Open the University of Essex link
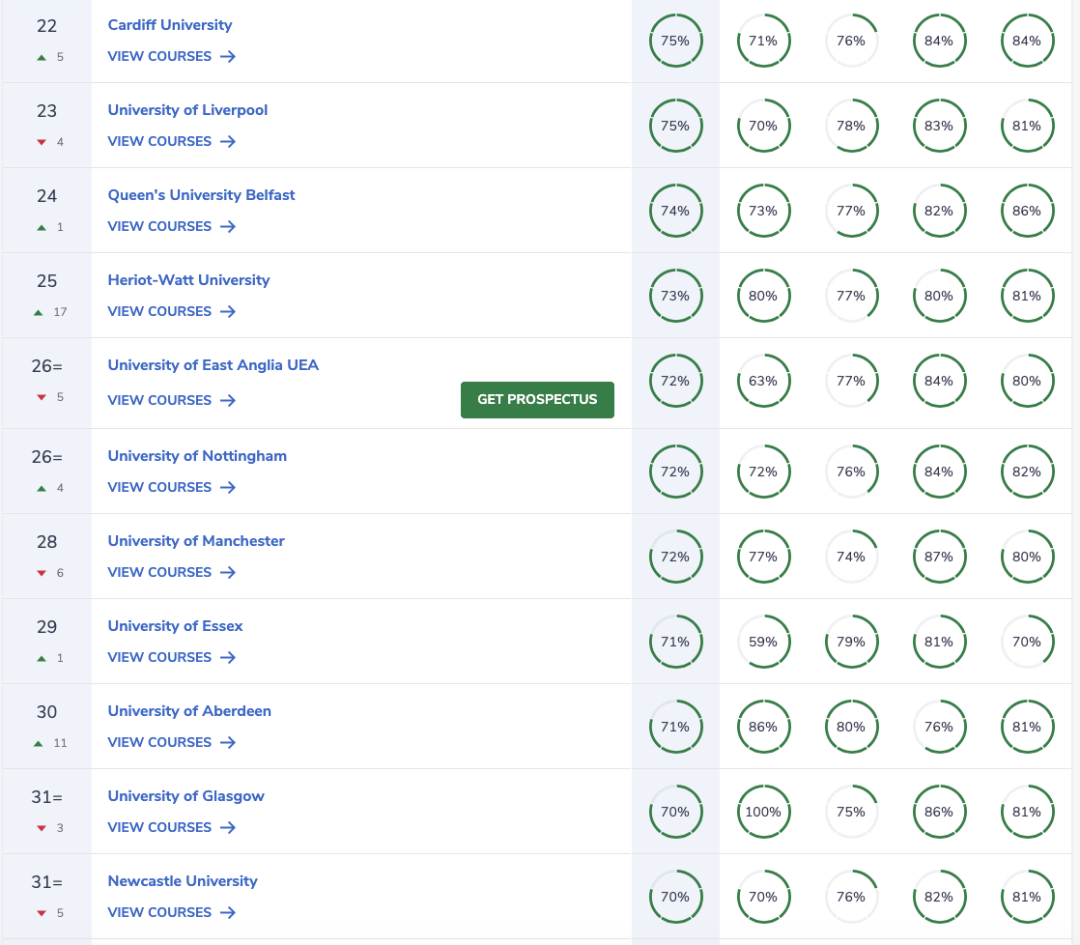The height and width of the screenshot is (945, 1080). click(x=175, y=626)
